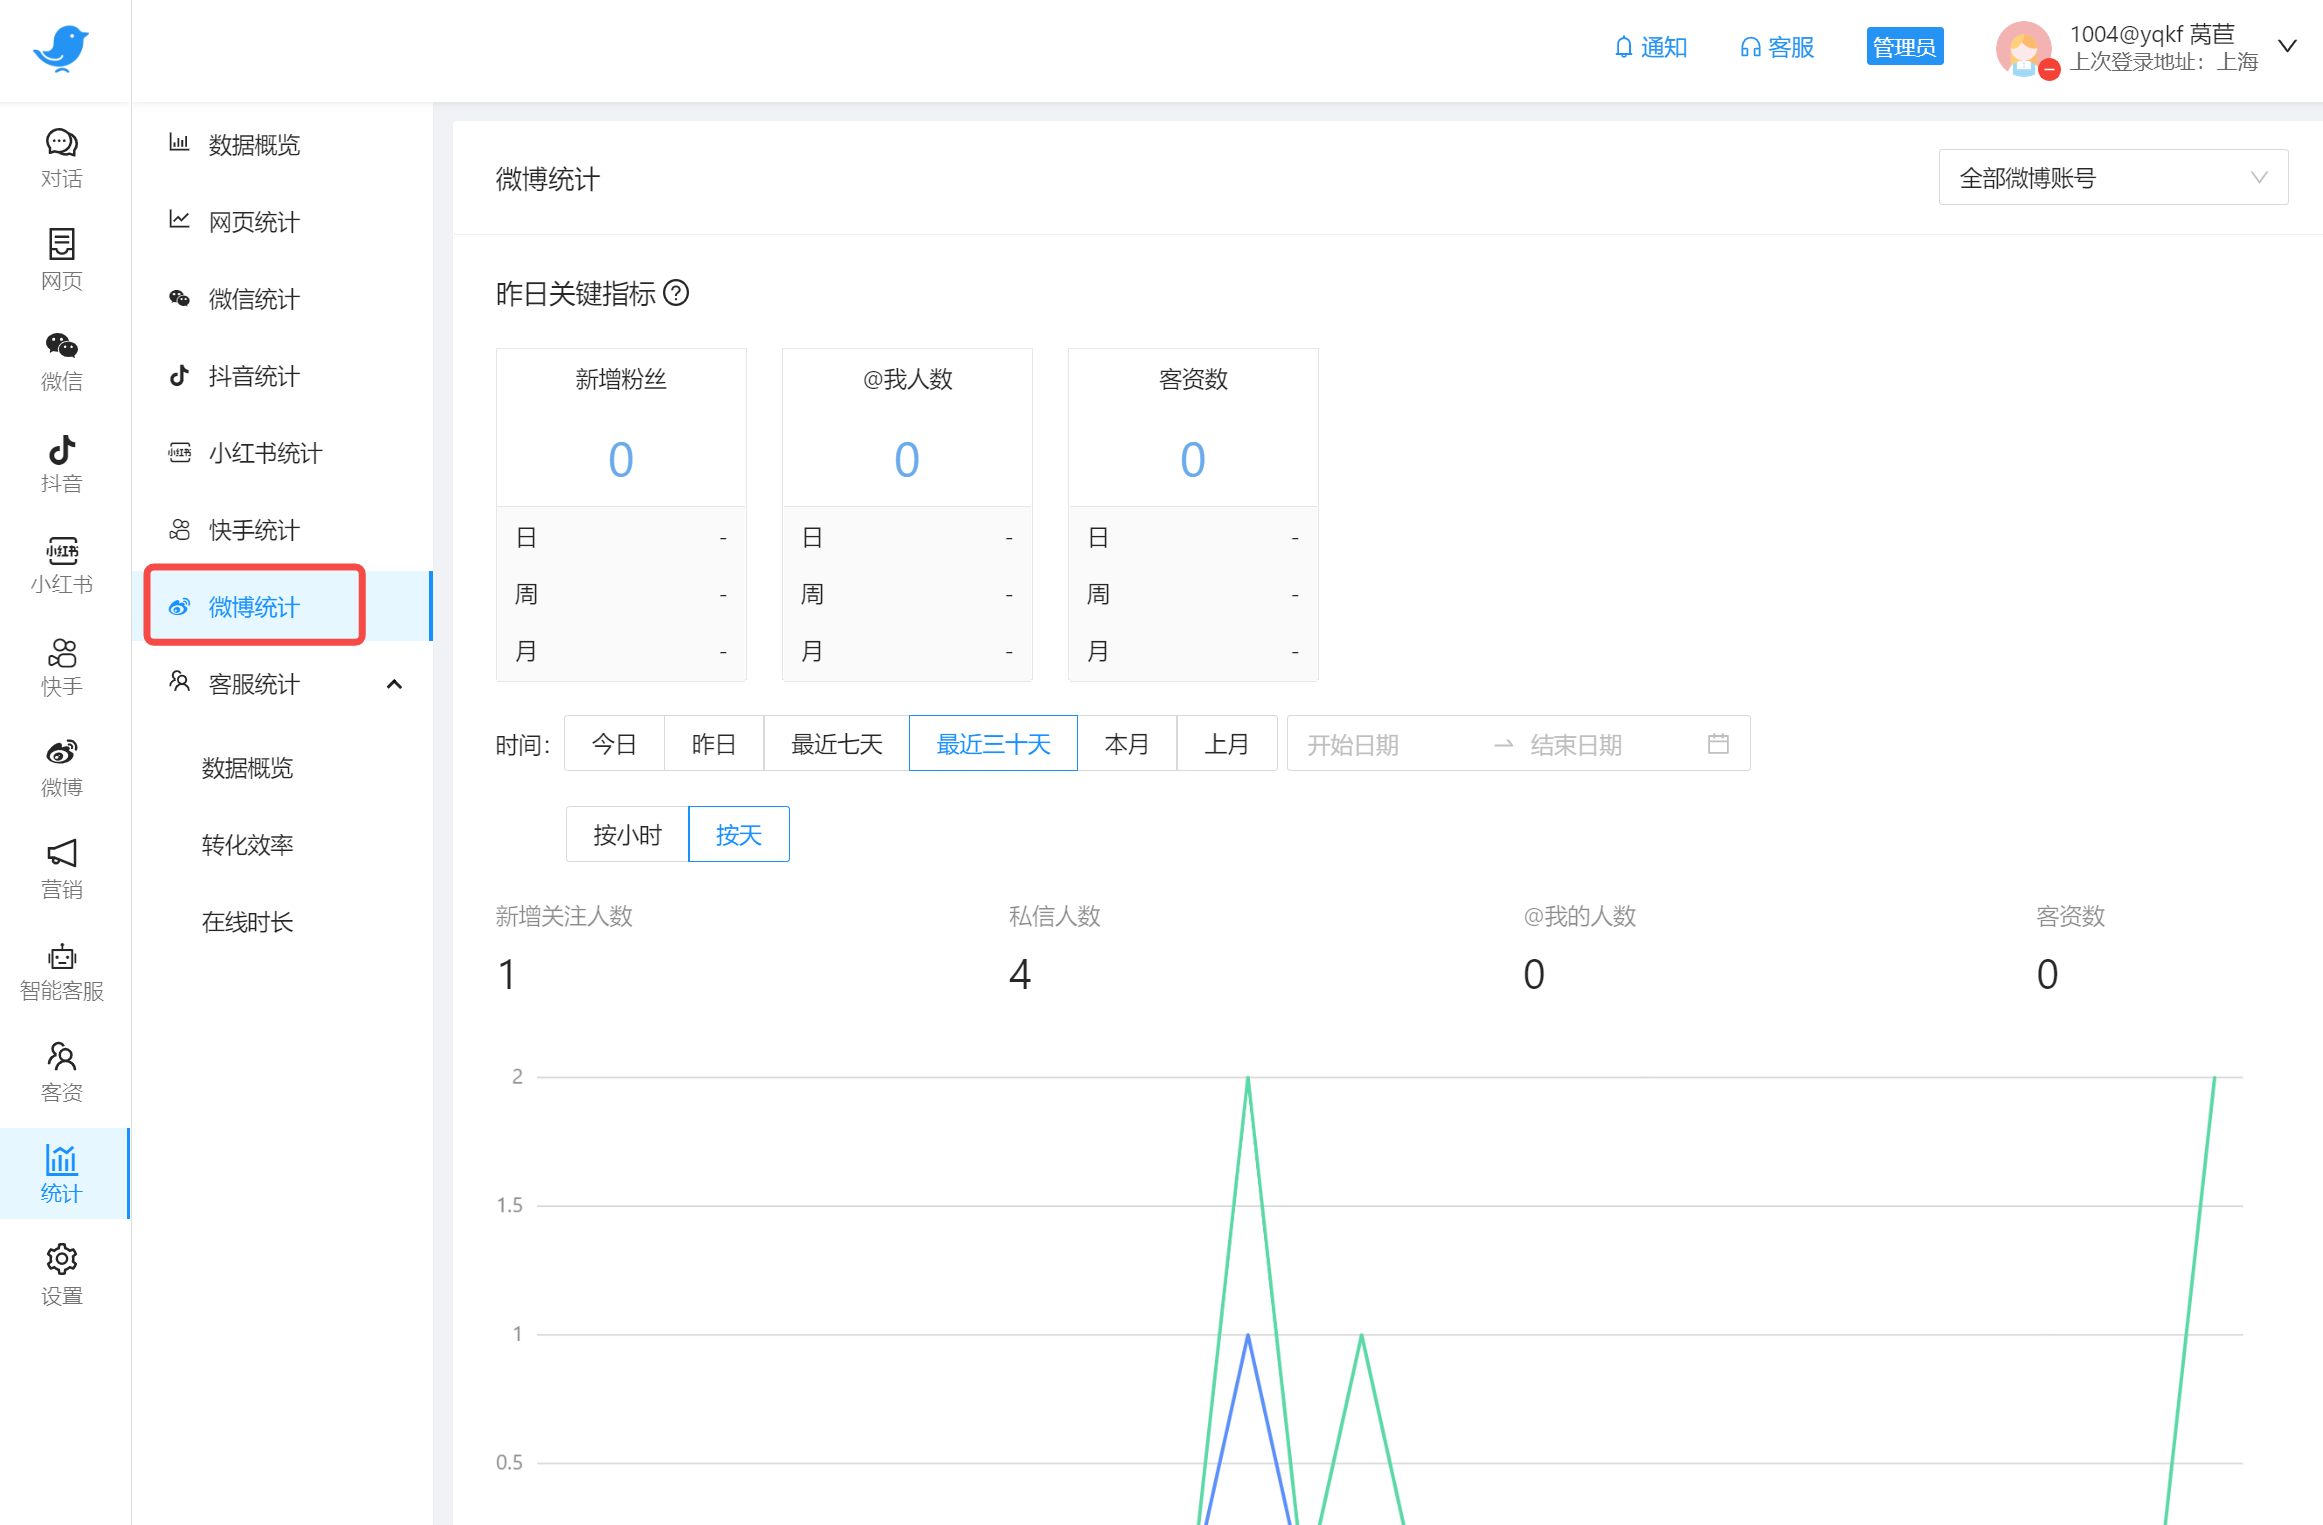The image size is (2323, 1525).
Task: Expand the account menu next to 1004@yqkf
Action: tap(2287, 45)
